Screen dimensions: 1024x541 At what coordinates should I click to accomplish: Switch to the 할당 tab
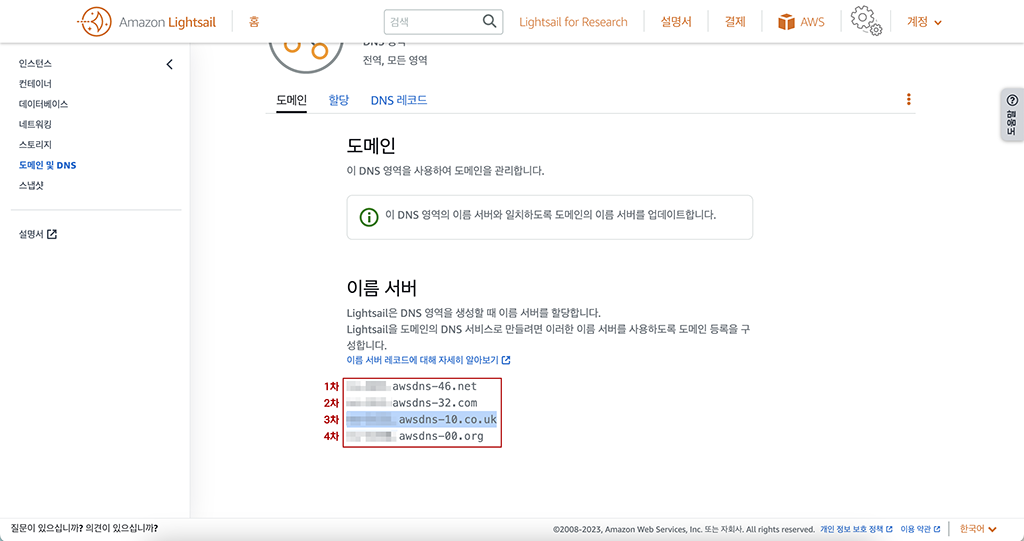(338, 100)
